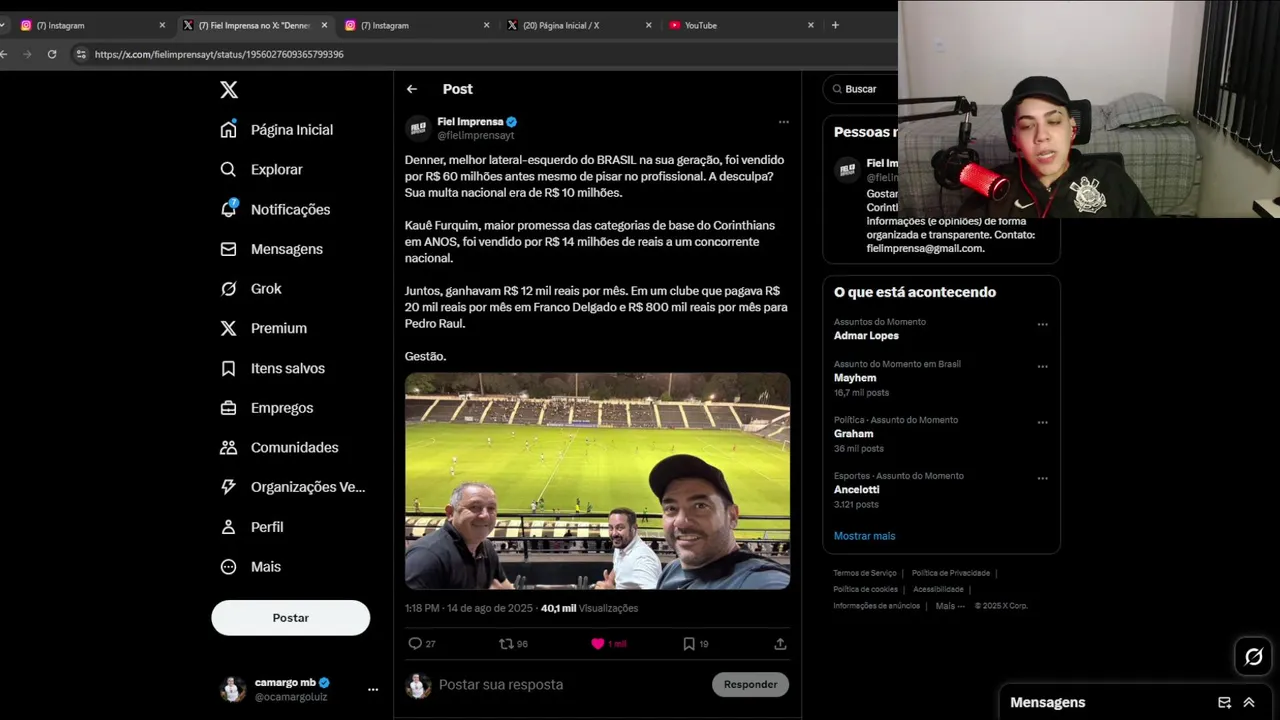Screen dimensions: 1280x720
Task: Open Grok in the sidebar
Action: click(252, 289)
